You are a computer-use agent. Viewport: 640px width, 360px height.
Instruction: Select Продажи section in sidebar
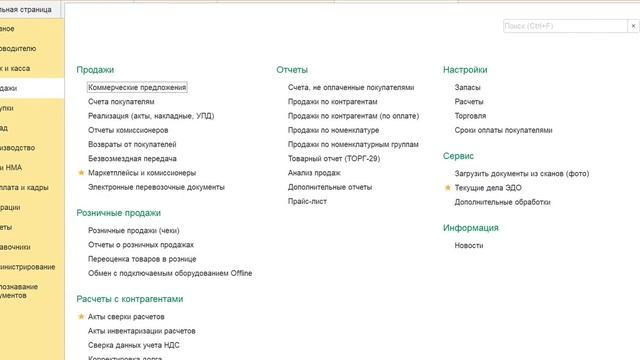coord(32,88)
